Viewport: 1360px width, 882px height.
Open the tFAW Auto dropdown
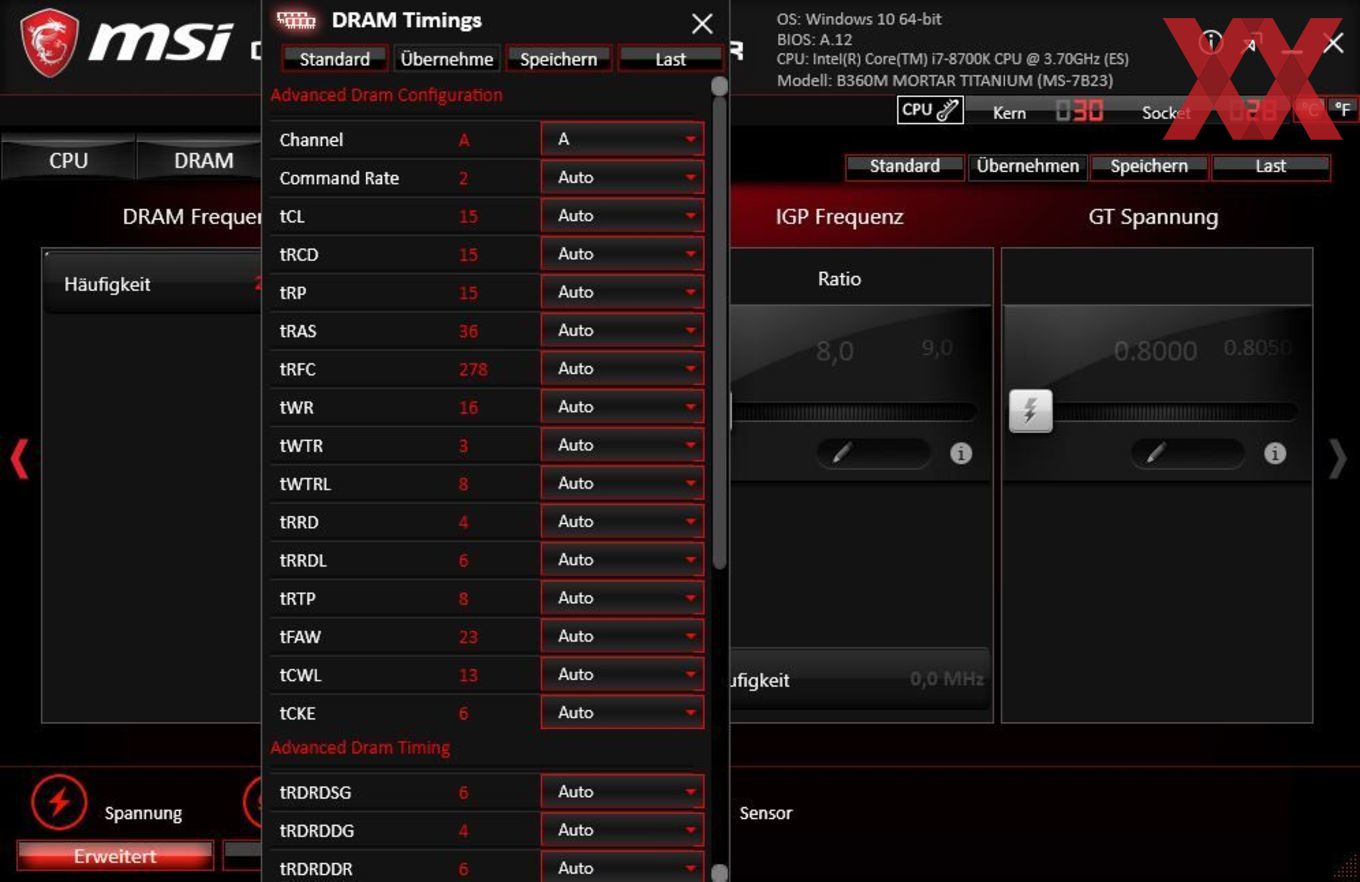click(x=622, y=635)
